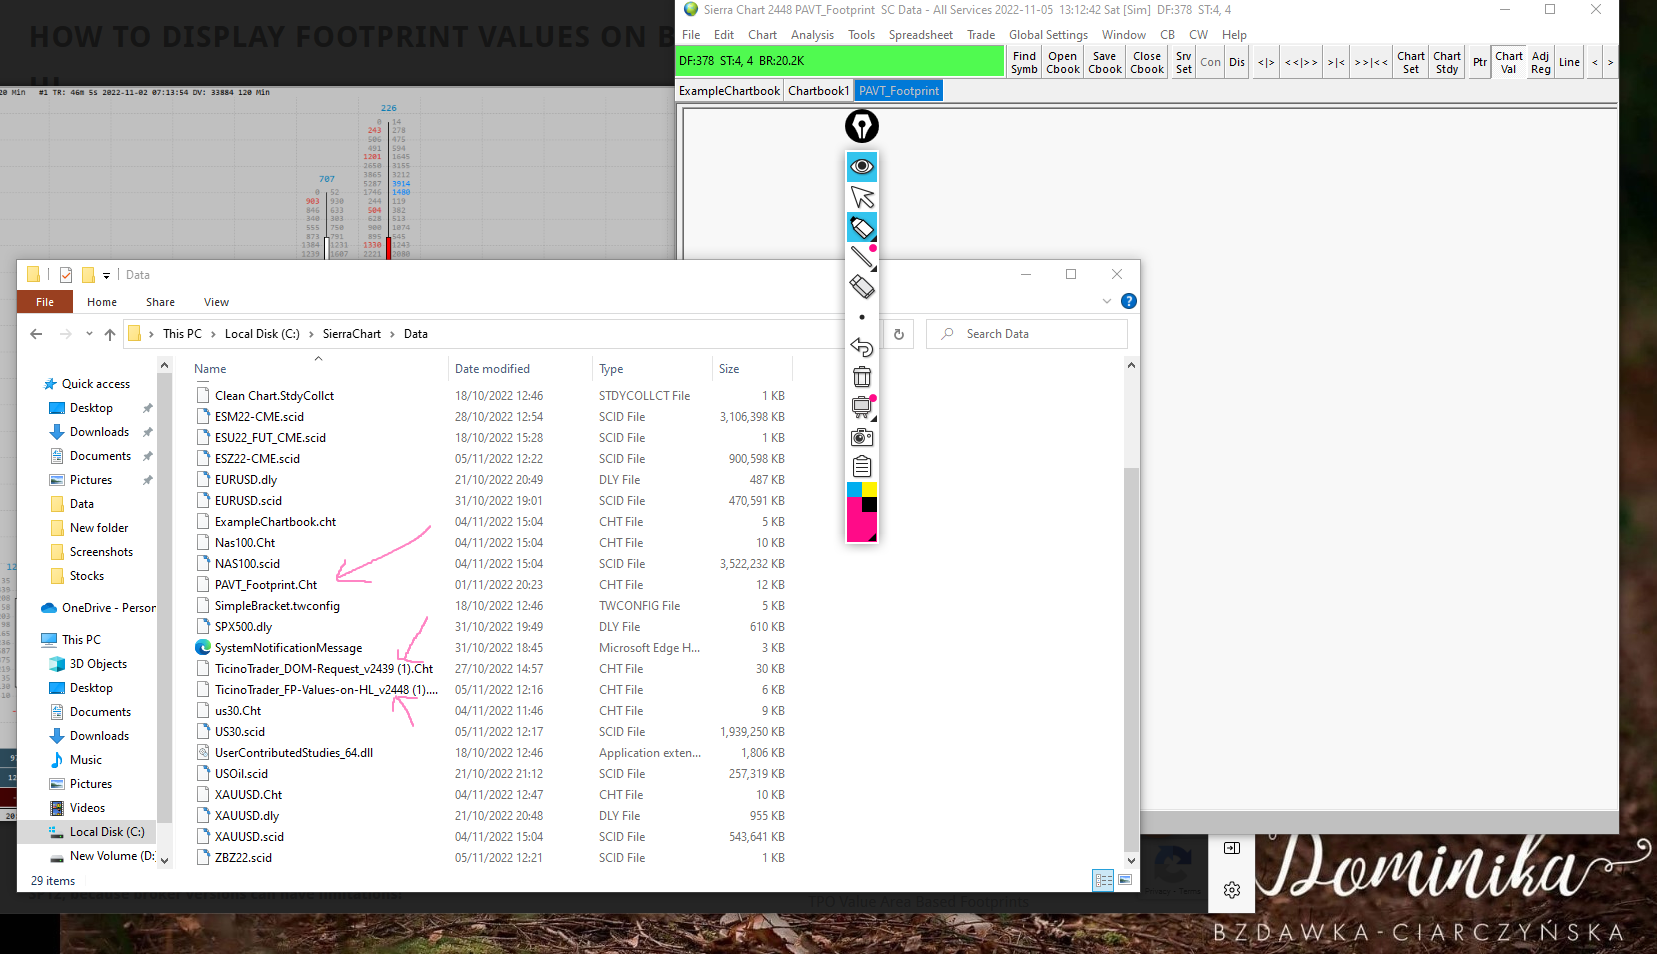Expand the root folder breadcrumb chevron
The height and width of the screenshot is (954, 1657).
[x=151, y=334]
